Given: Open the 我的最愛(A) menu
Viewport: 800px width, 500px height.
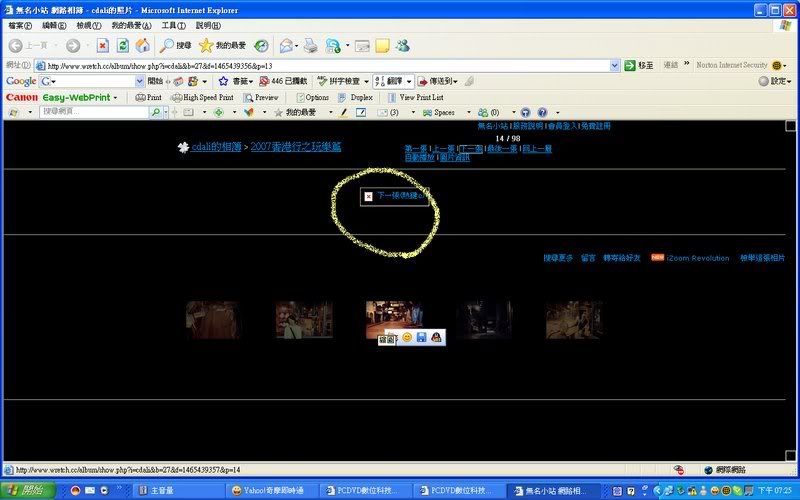Looking at the screenshot, I should [131, 25].
